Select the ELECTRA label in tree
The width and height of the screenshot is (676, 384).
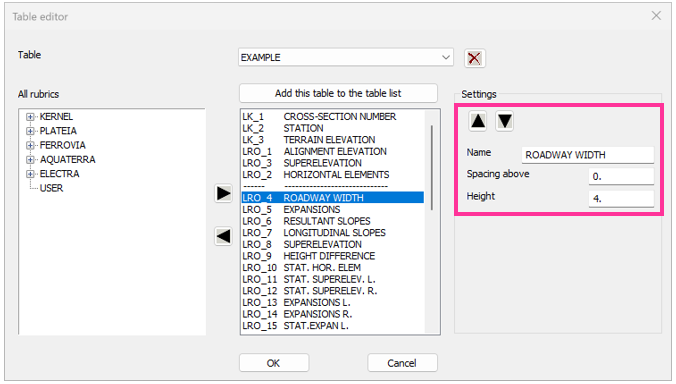pos(59,174)
